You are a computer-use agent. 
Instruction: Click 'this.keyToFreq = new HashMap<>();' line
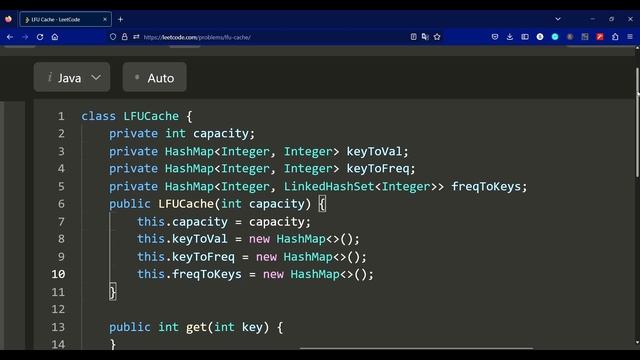click(x=252, y=257)
